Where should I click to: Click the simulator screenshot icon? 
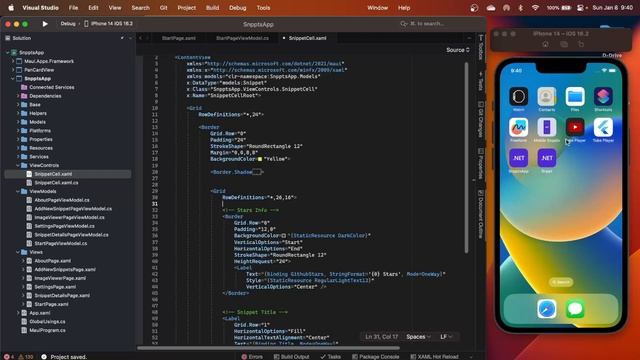tap(563, 44)
